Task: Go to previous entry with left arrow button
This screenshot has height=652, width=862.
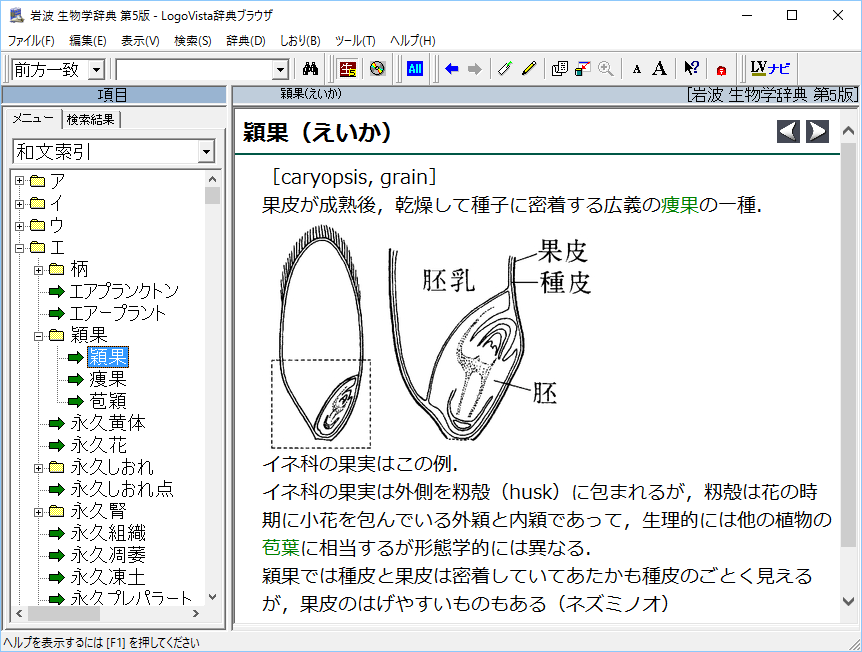Action: coord(789,131)
